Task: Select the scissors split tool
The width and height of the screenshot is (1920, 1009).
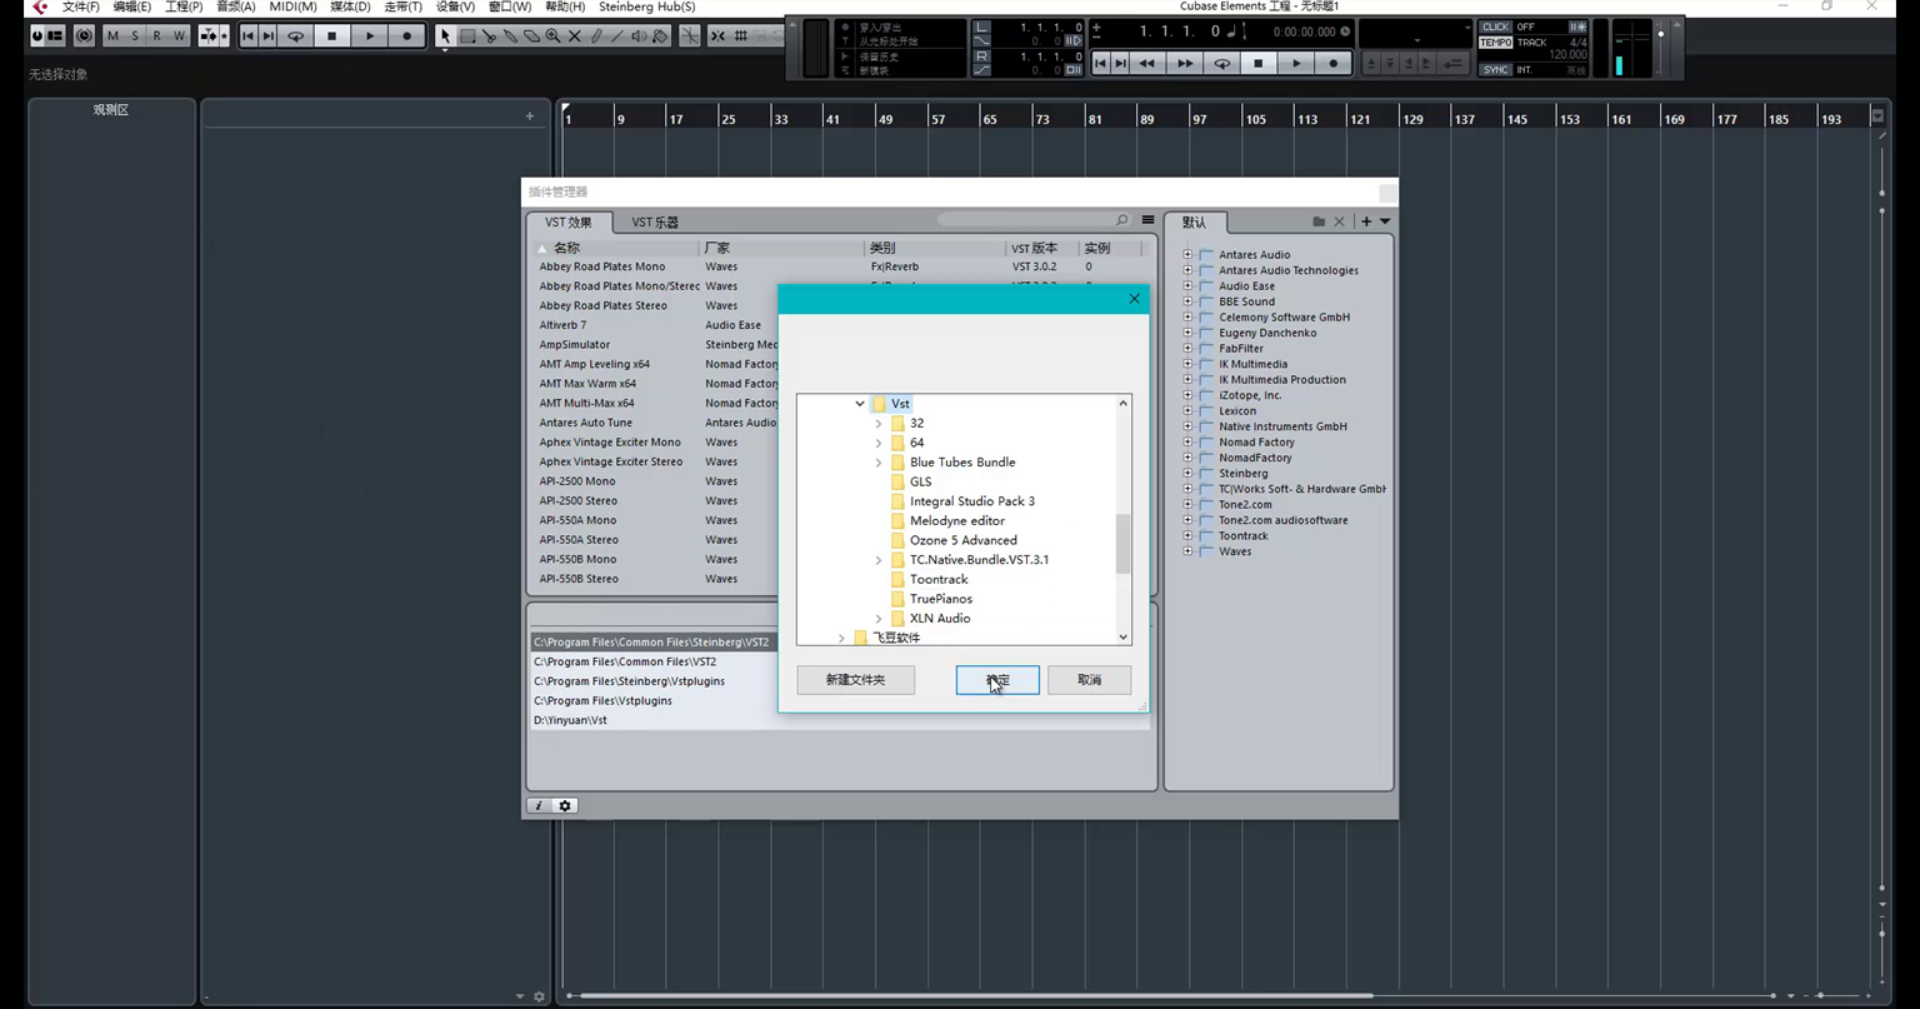Action: [489, 36]
